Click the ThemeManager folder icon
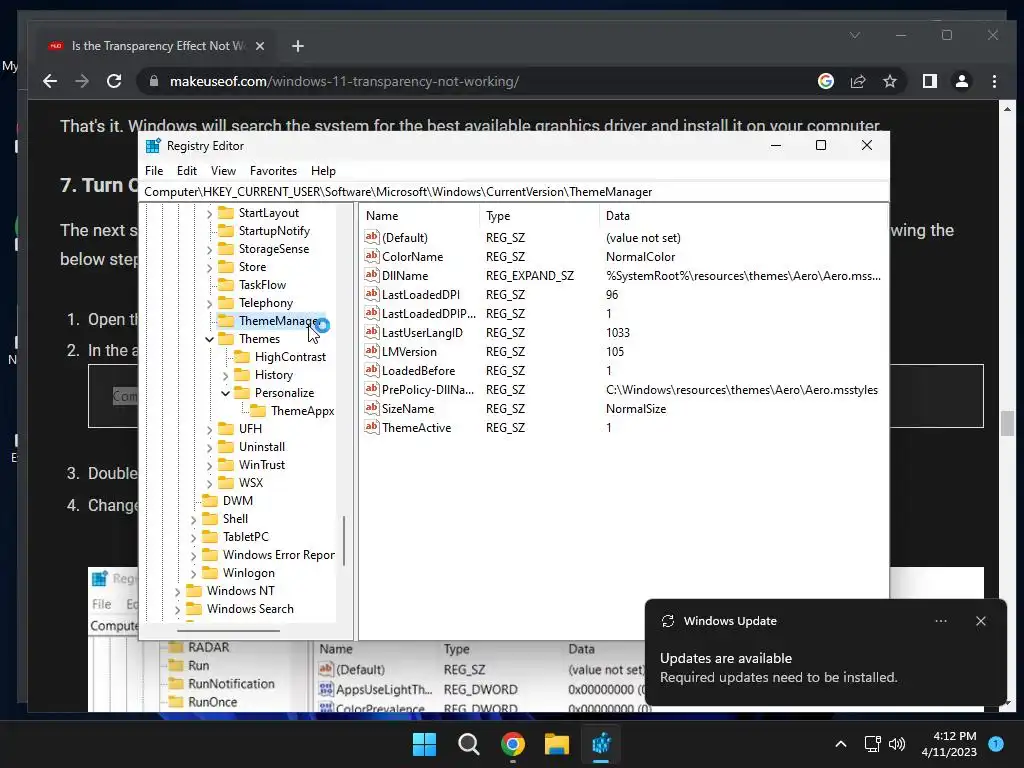This screenshot has height=768, width=1024. click(x=226, y=321)
